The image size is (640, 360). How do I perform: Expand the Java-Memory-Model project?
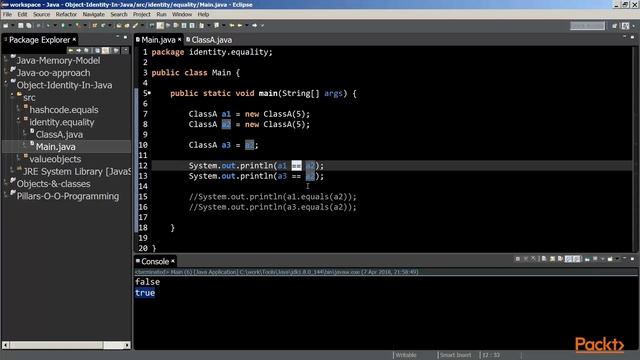[x=6, y=60]
